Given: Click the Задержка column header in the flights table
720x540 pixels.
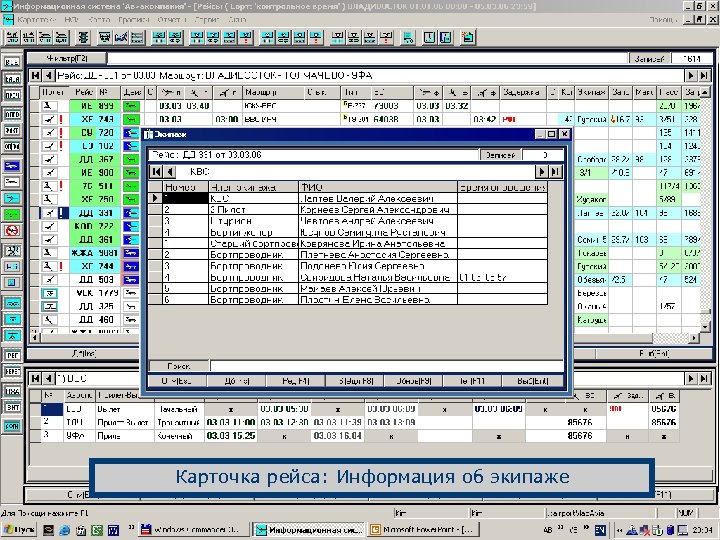Looking at the screenshot, I should (523, 92).
